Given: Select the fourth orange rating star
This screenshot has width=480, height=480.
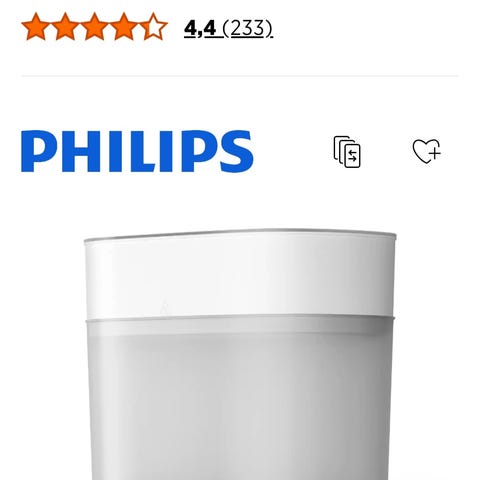Looking at the screenshot, I should coord(124,26).
